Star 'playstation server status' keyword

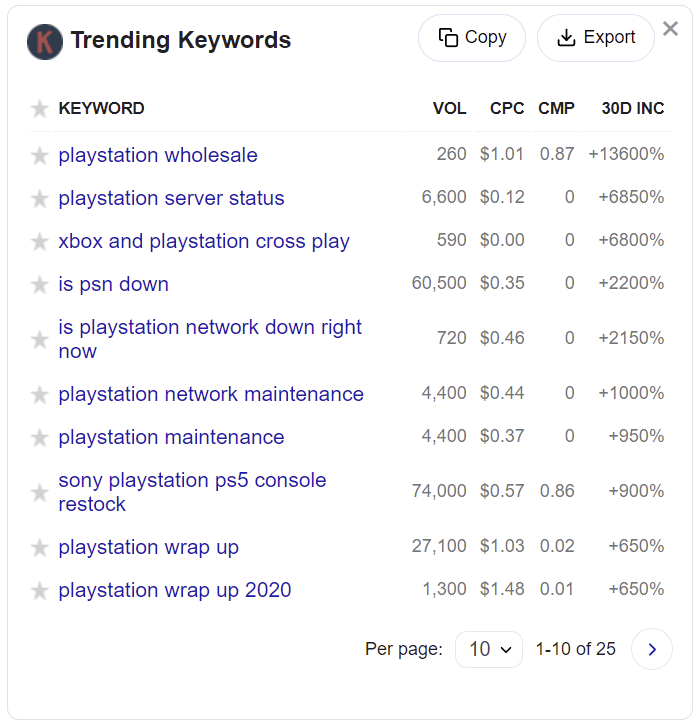[40, 199]
